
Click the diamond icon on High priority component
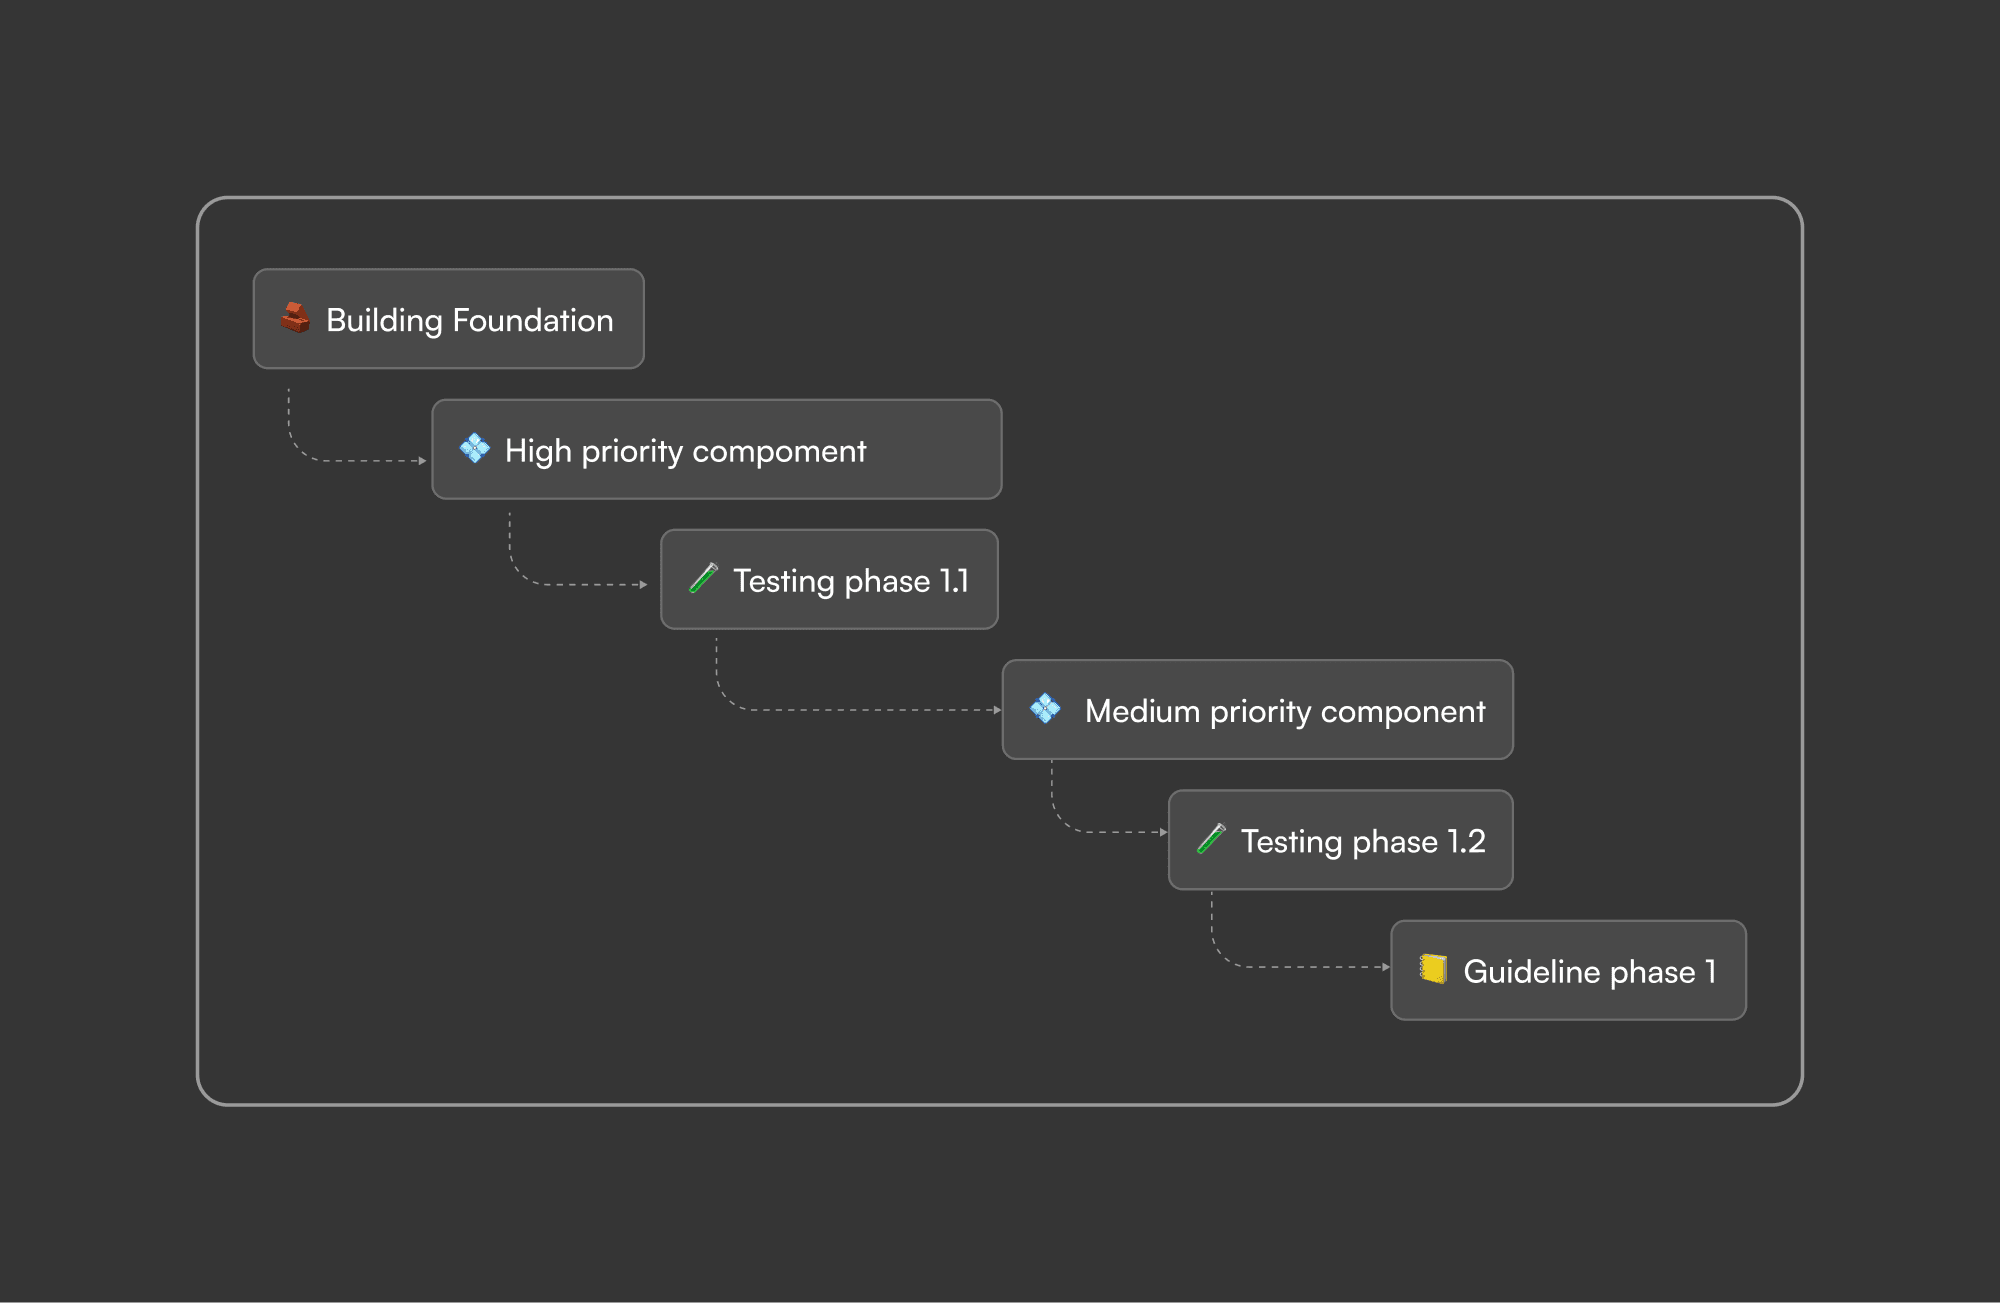474,449
